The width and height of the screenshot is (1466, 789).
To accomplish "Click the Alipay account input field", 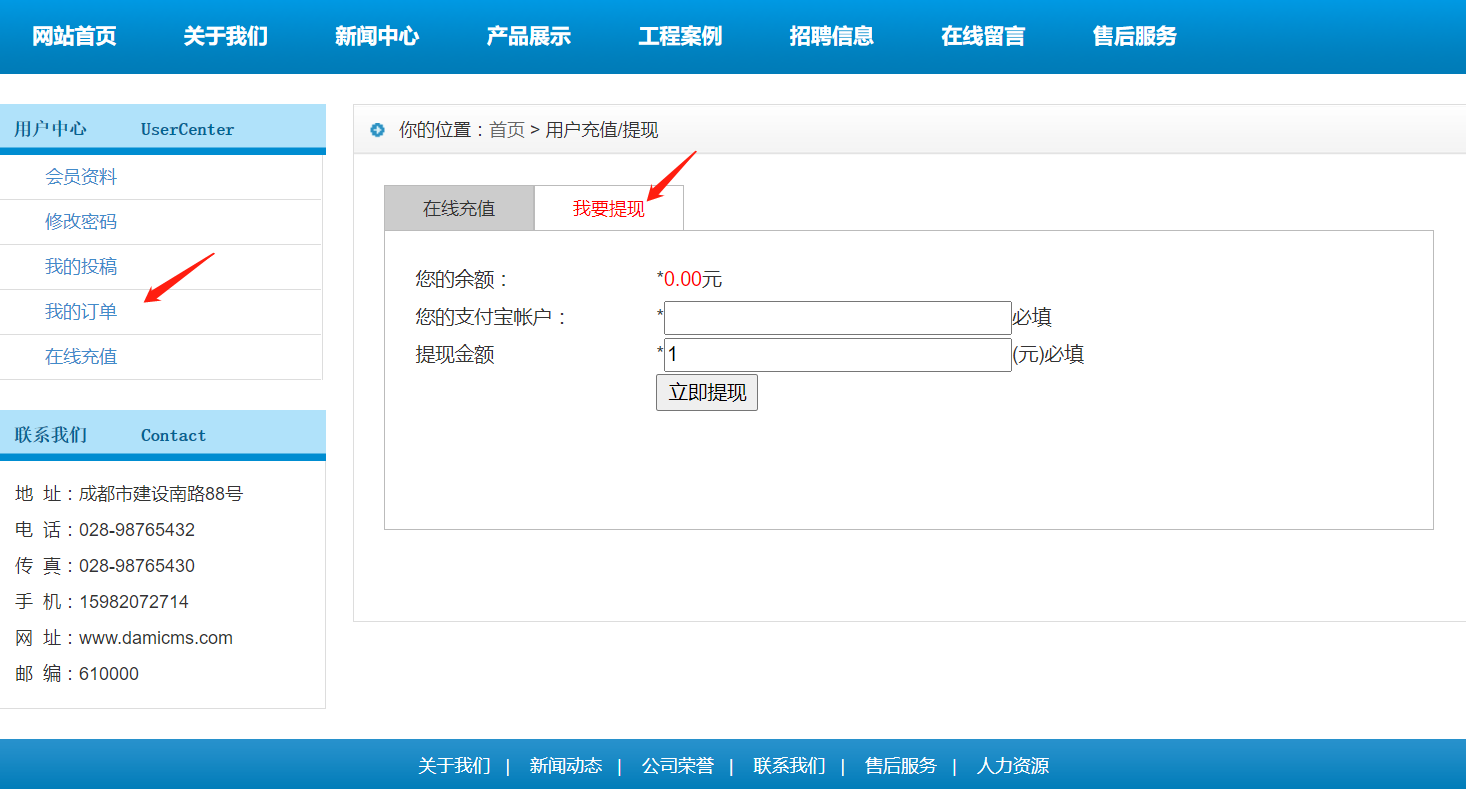I will (x=837, y=317).
